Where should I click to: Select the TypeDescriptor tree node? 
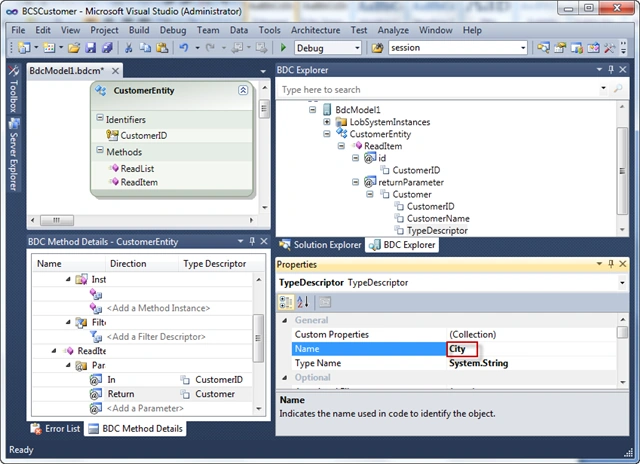[437, 231]
